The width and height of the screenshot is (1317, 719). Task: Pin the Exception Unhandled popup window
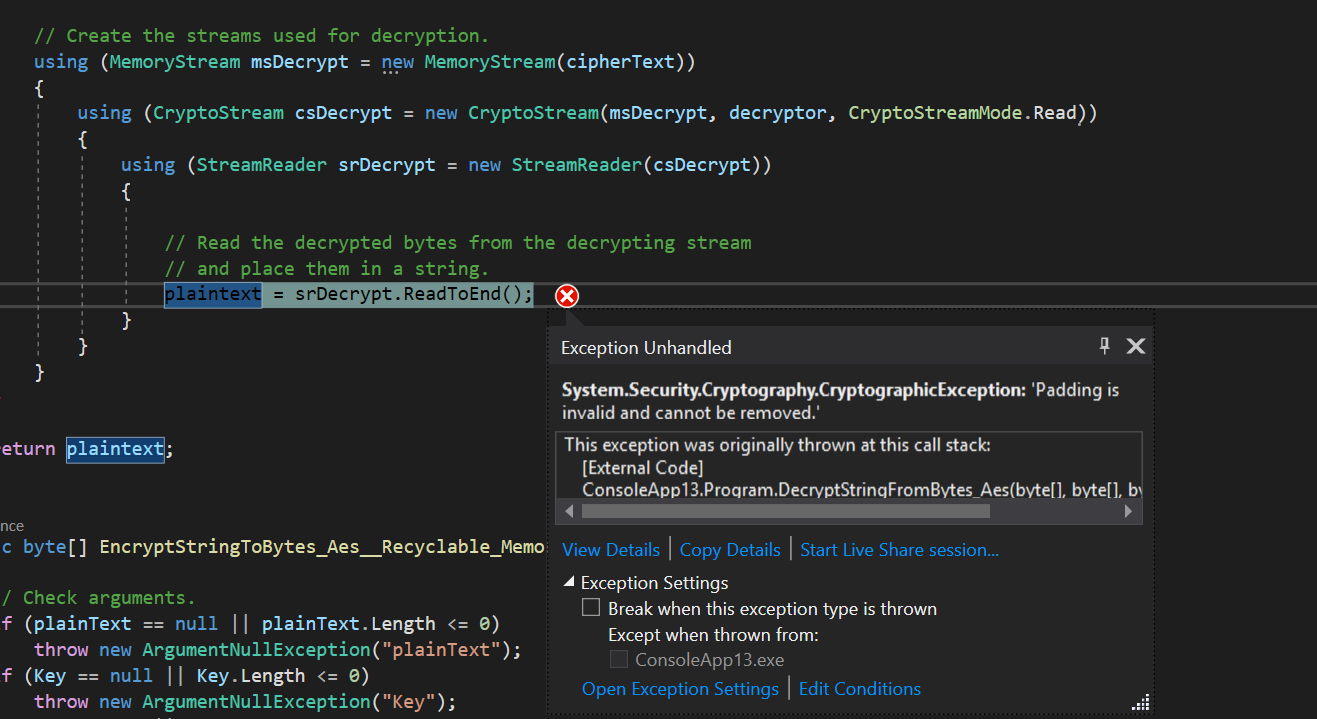(1104, 346)
